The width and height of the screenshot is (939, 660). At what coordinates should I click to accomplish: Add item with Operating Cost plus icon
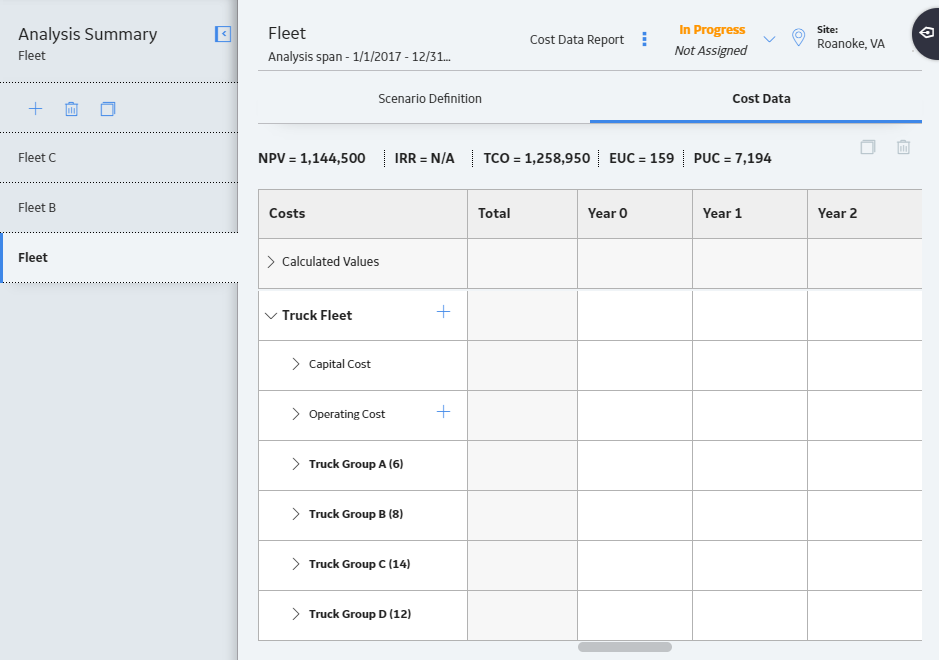pos(443,411)
